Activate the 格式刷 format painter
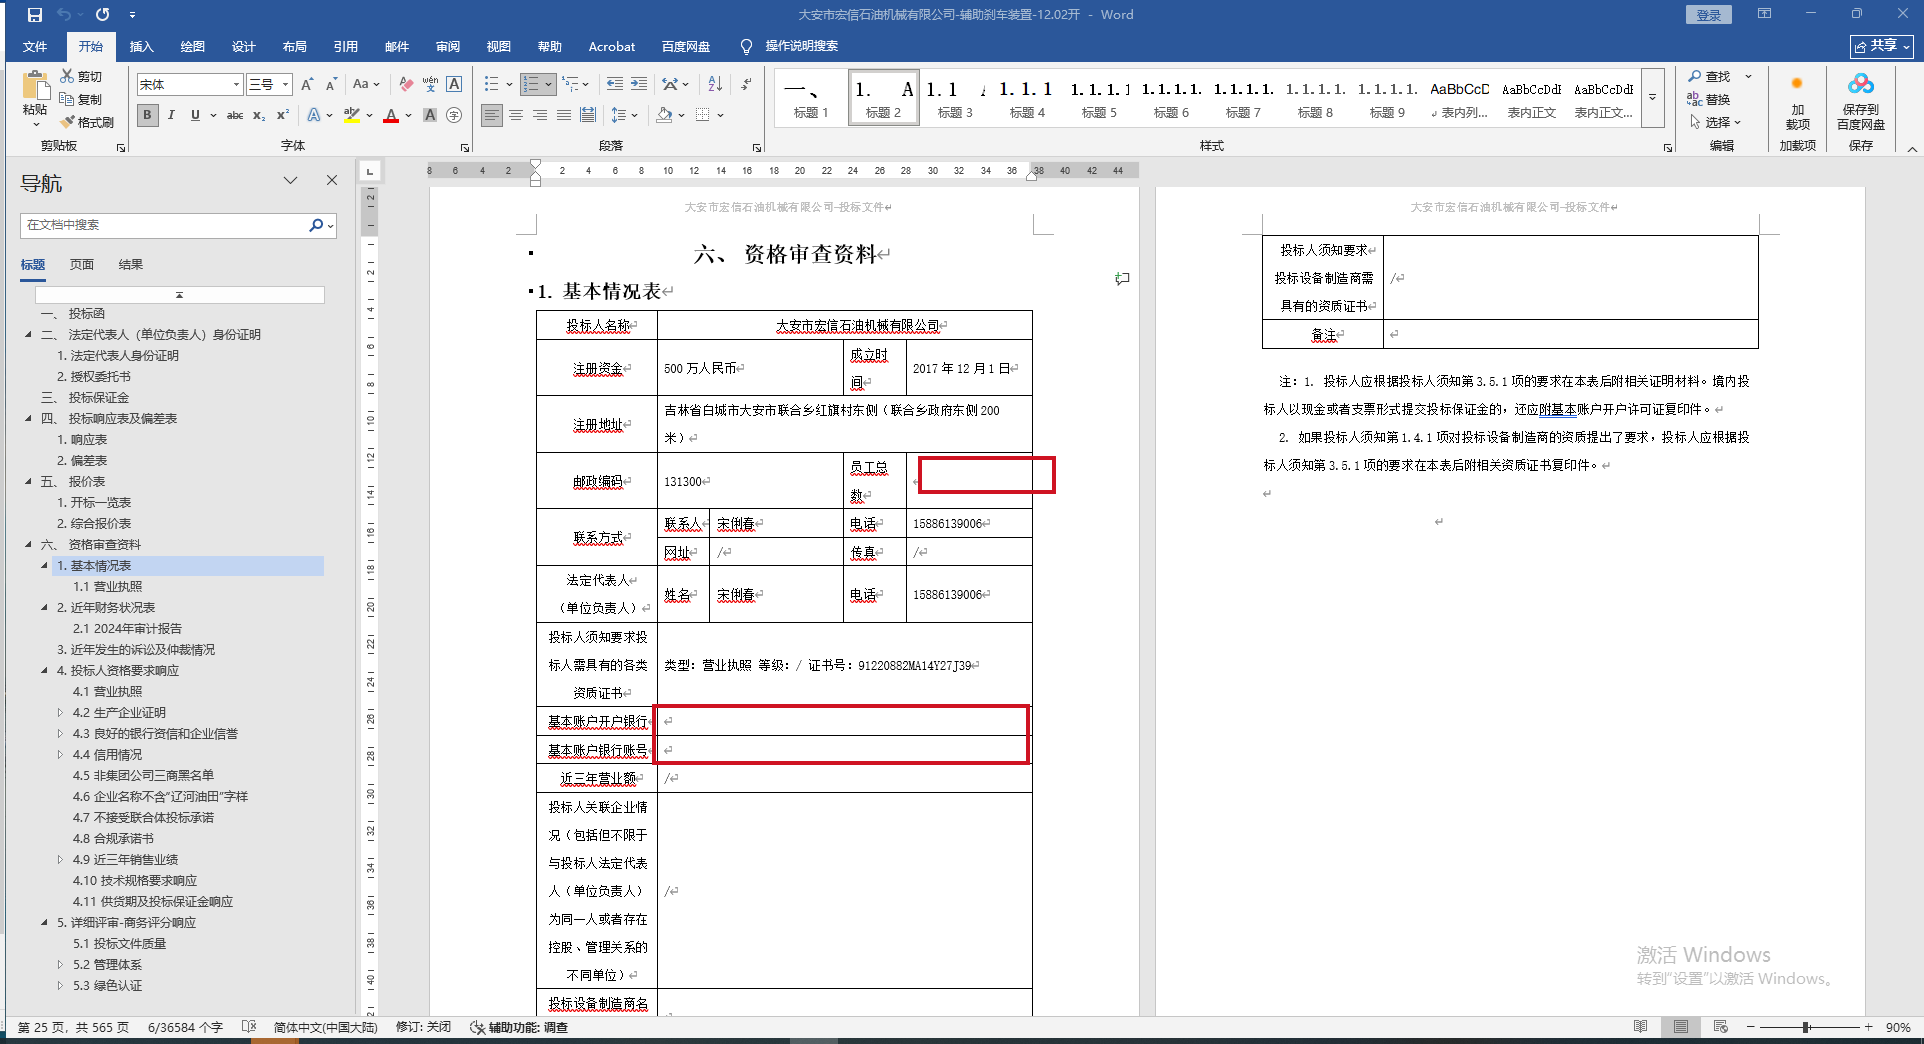 pyautogui.click(x=87, y=122)
